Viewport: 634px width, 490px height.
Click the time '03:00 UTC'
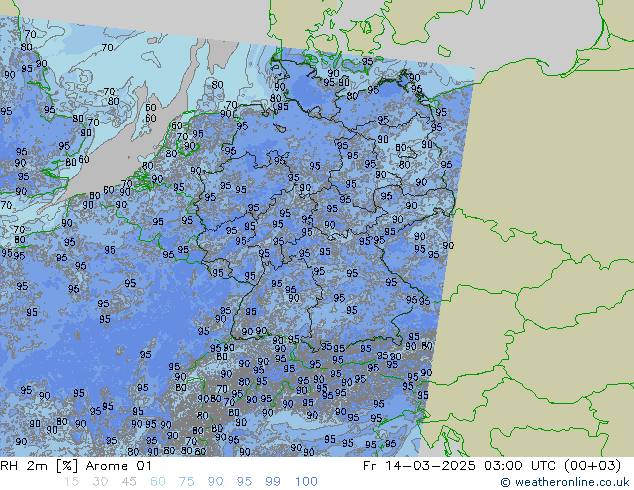[x=522, y=466]
